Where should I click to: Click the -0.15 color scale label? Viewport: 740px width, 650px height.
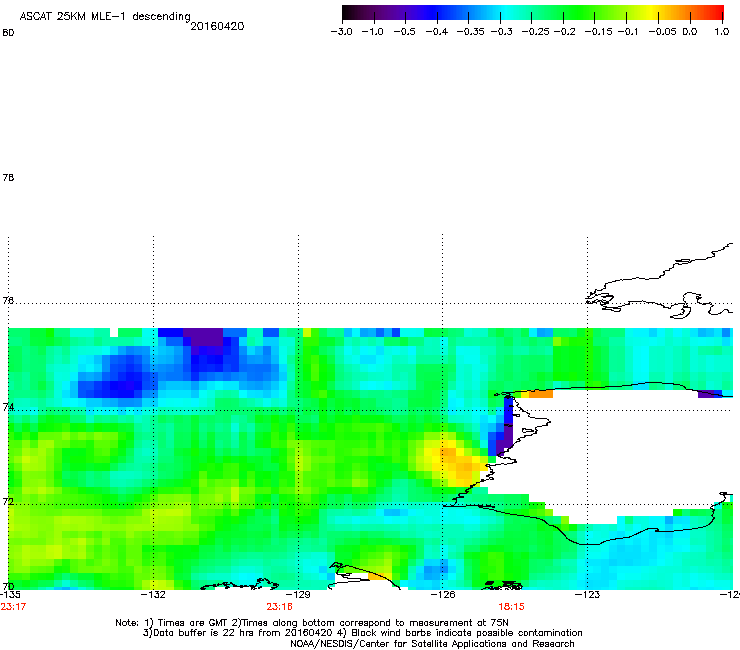pos(598,32)
